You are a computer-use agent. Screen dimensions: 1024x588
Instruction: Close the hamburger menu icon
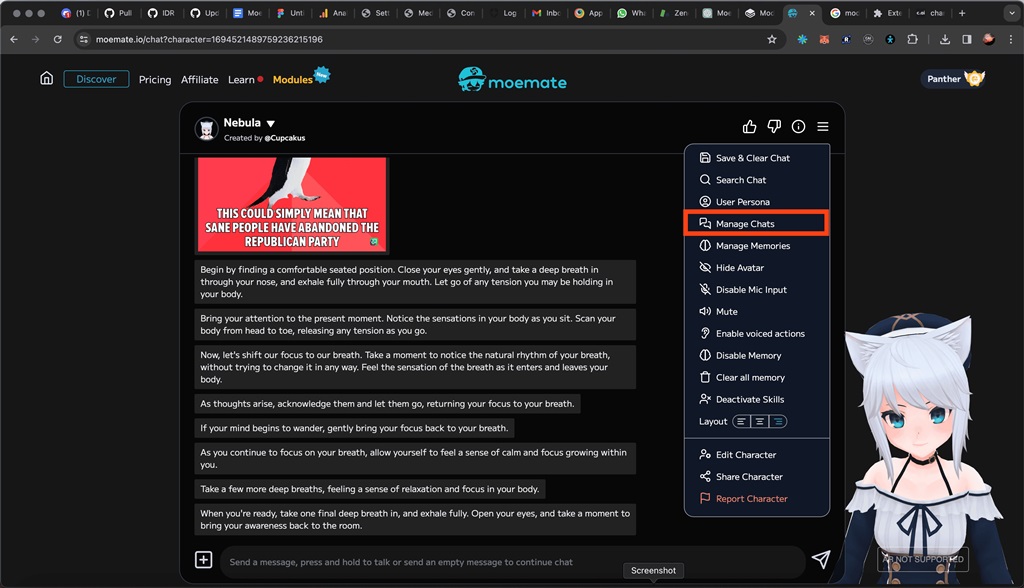click(x=822, y=127)
